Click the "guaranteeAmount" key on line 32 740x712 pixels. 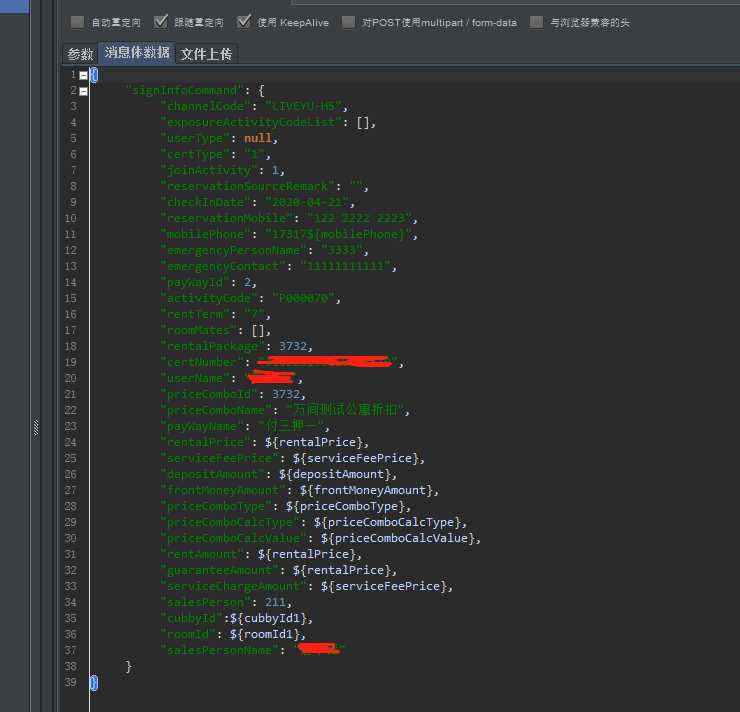219,570
